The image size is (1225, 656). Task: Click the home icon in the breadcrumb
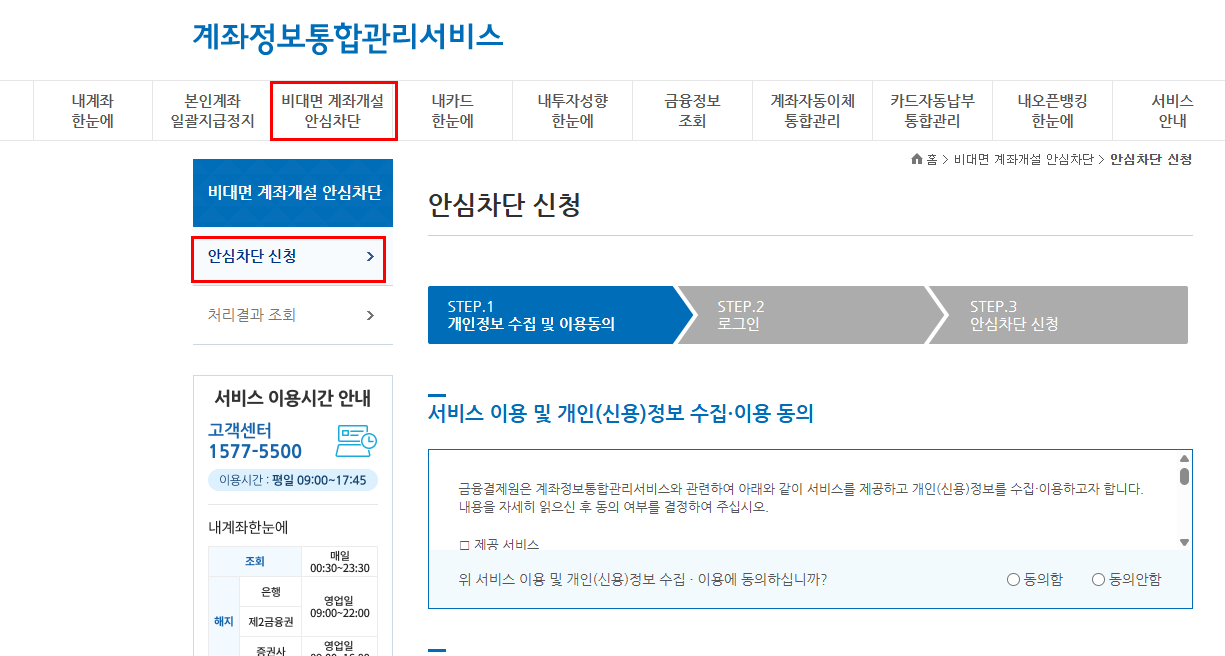(916, 158)
